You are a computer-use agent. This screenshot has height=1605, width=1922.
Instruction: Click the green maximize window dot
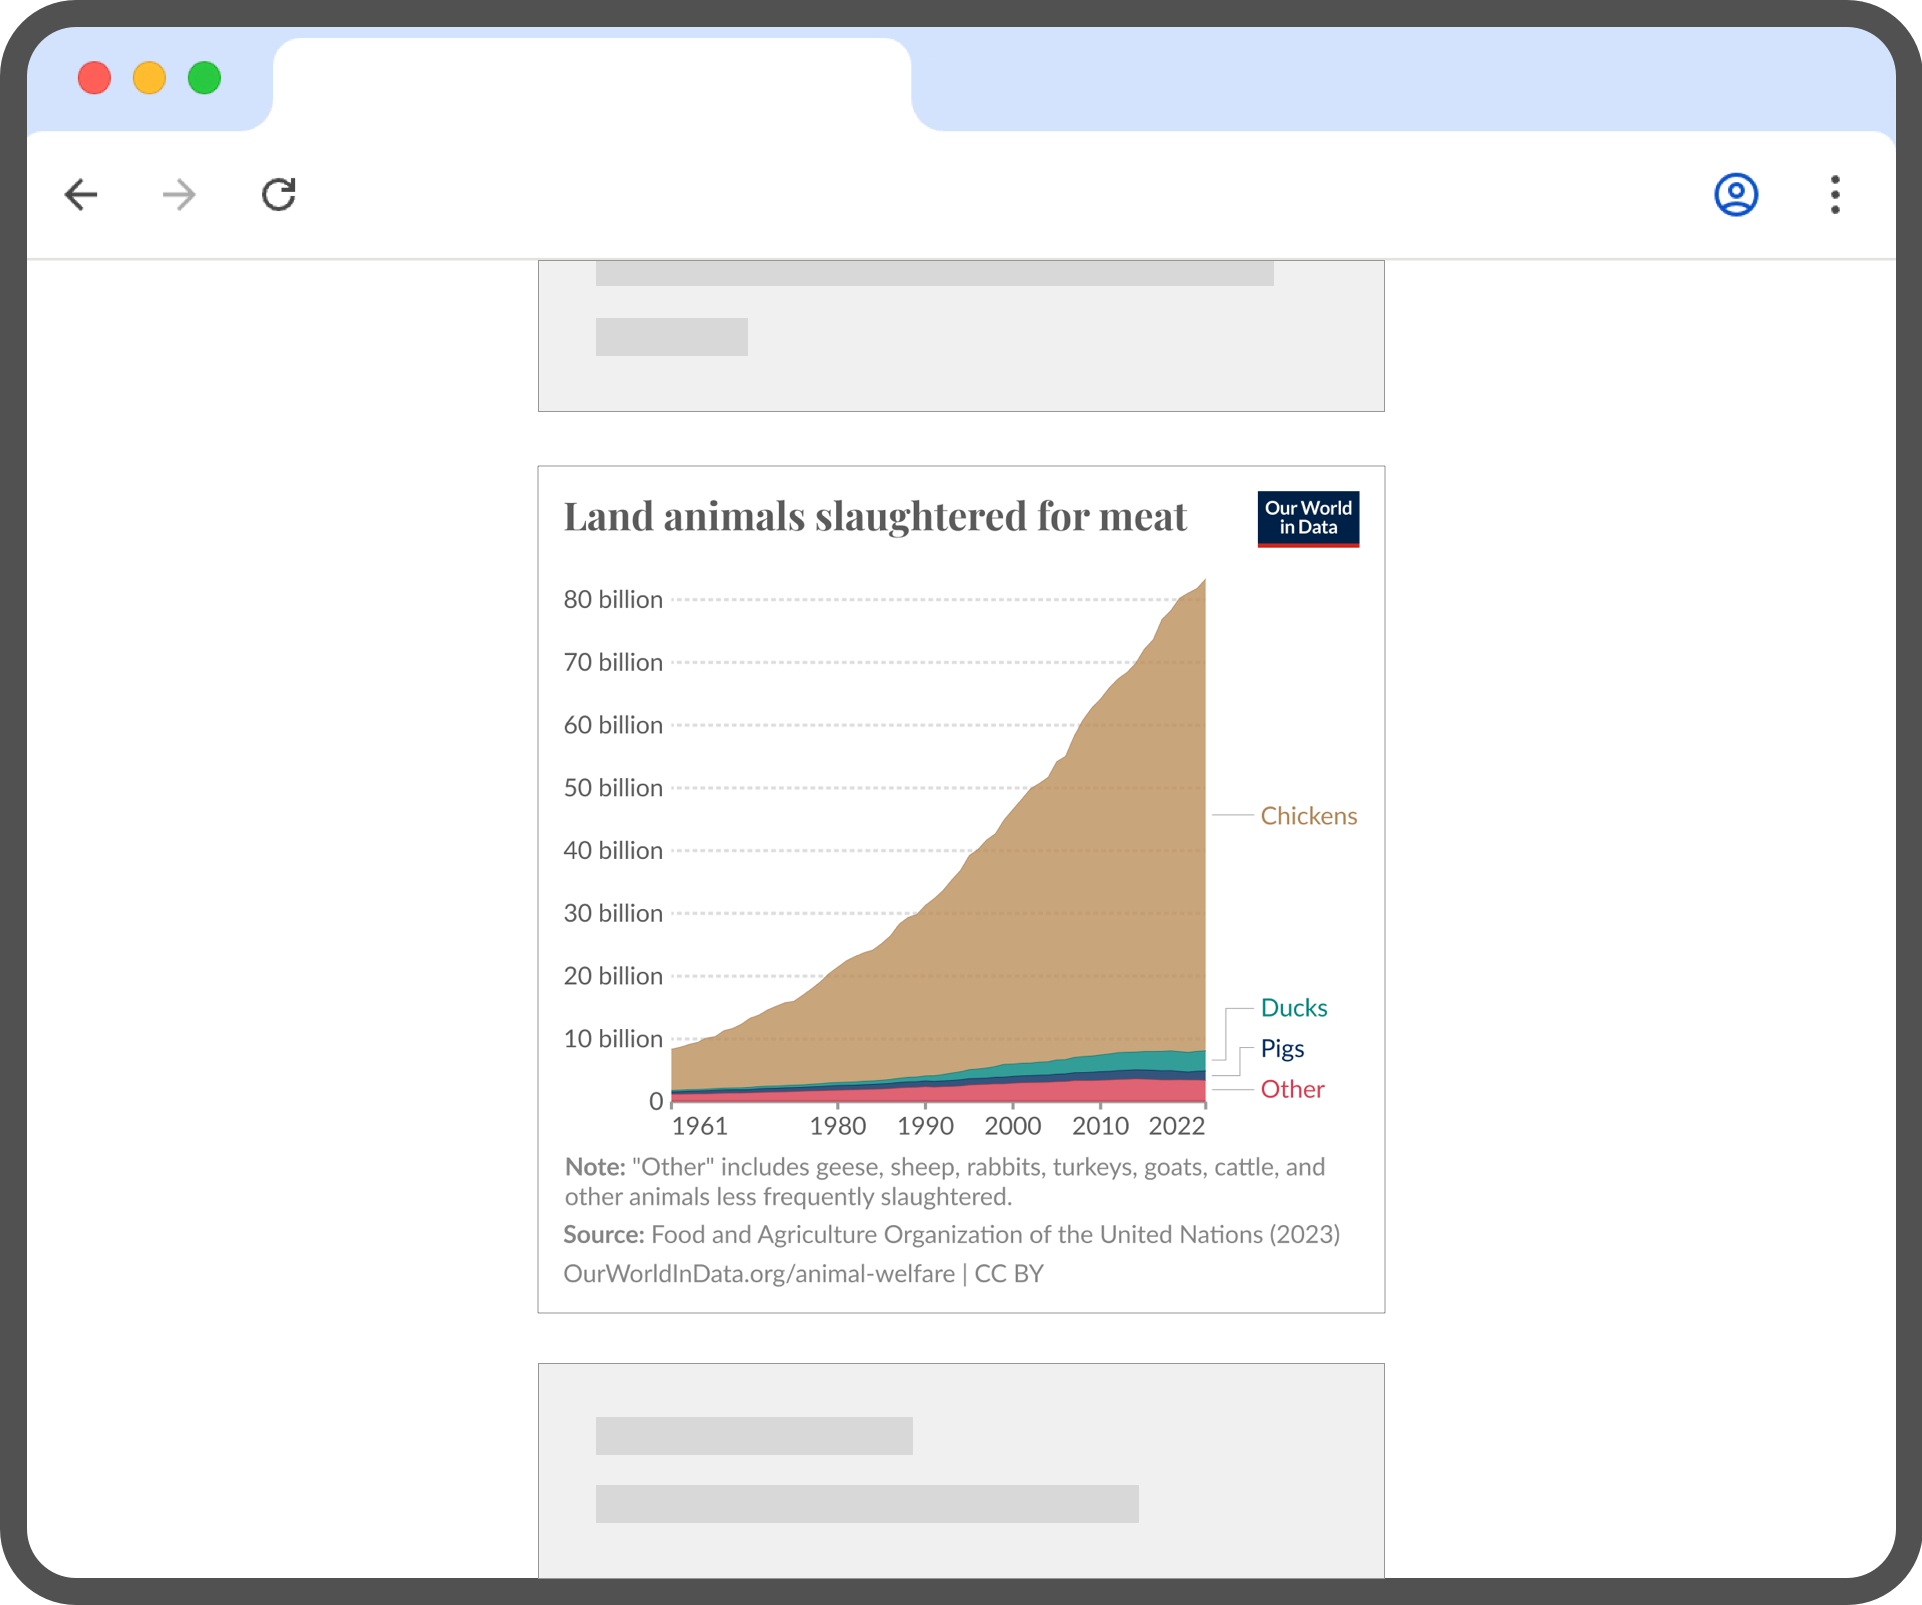coord(204,78)
